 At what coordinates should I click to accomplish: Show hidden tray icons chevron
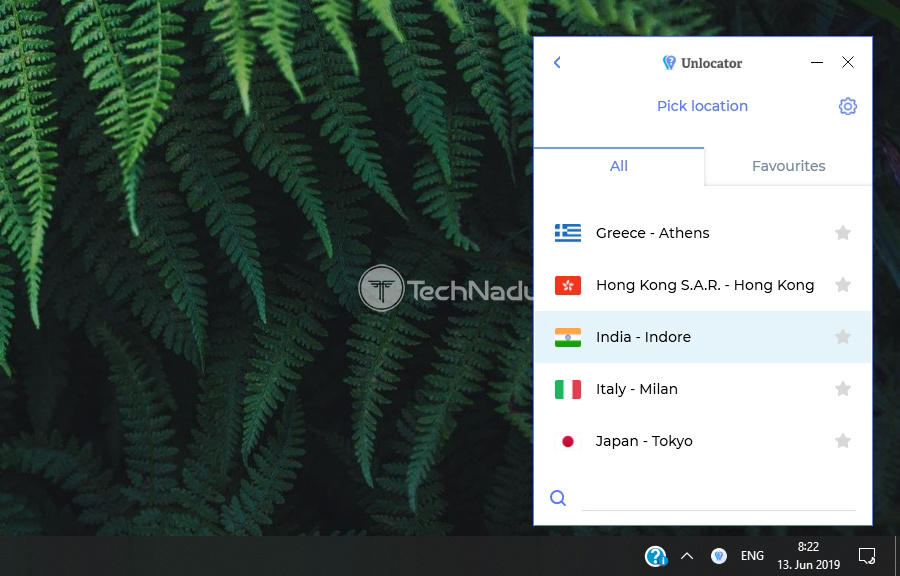click(x=687, y=556)
